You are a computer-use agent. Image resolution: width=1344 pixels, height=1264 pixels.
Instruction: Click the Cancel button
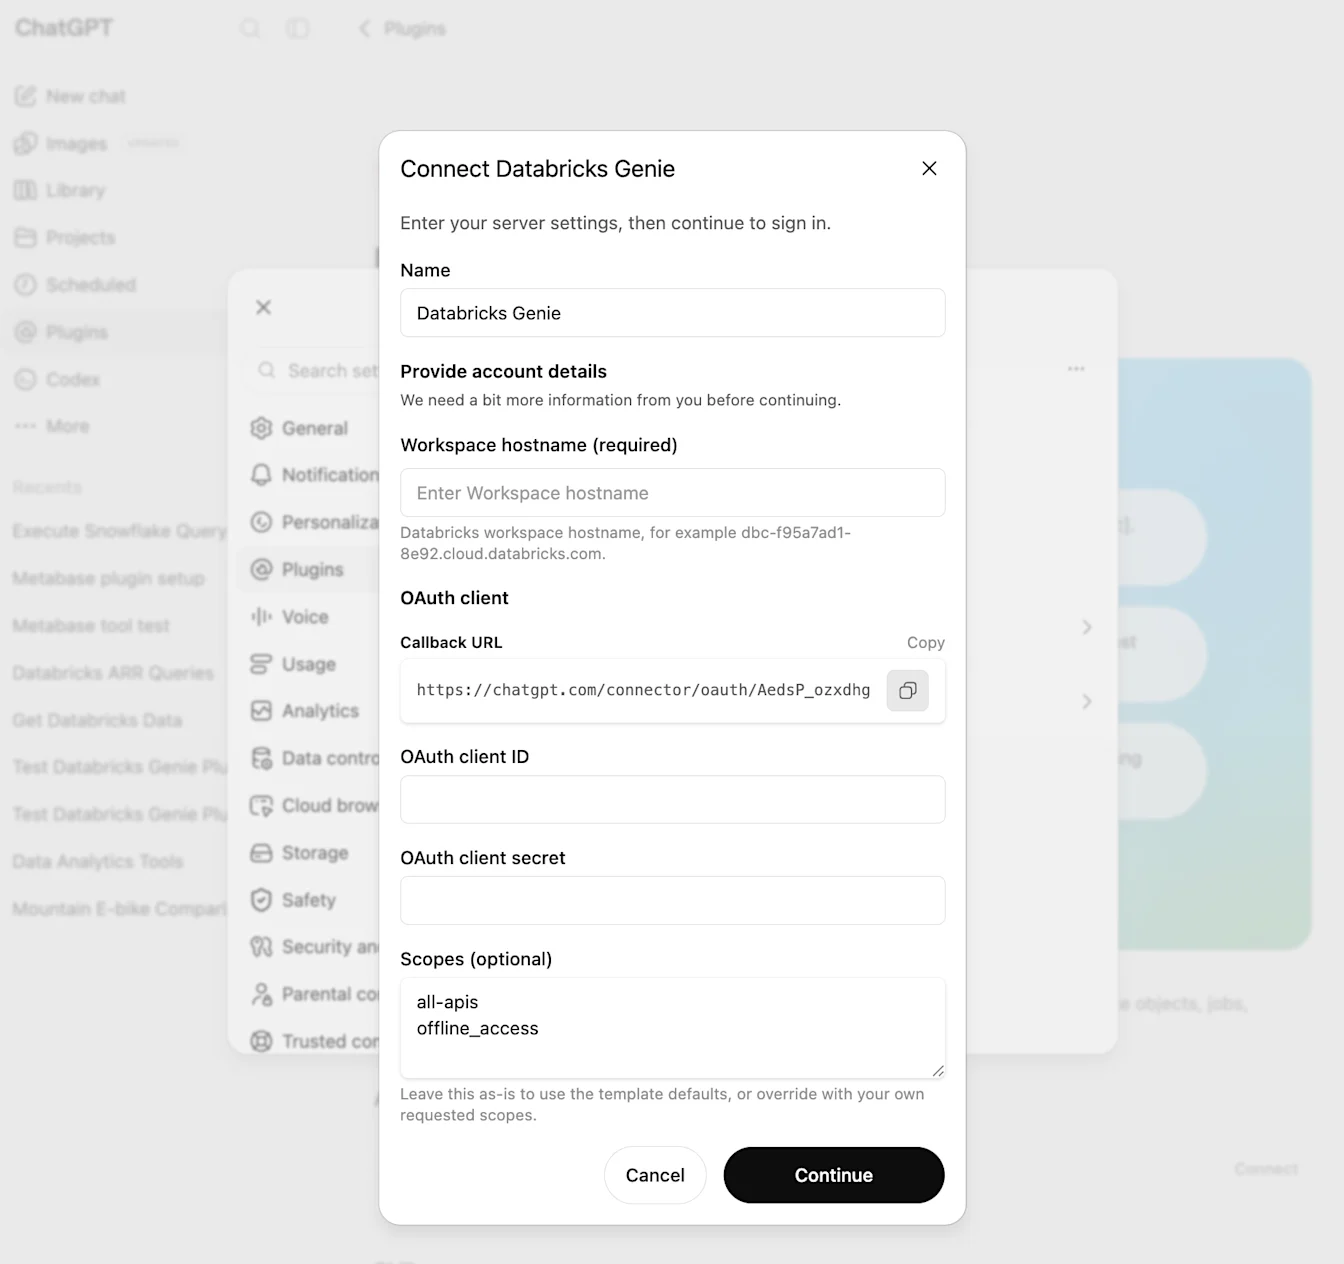click(655, 1175)
